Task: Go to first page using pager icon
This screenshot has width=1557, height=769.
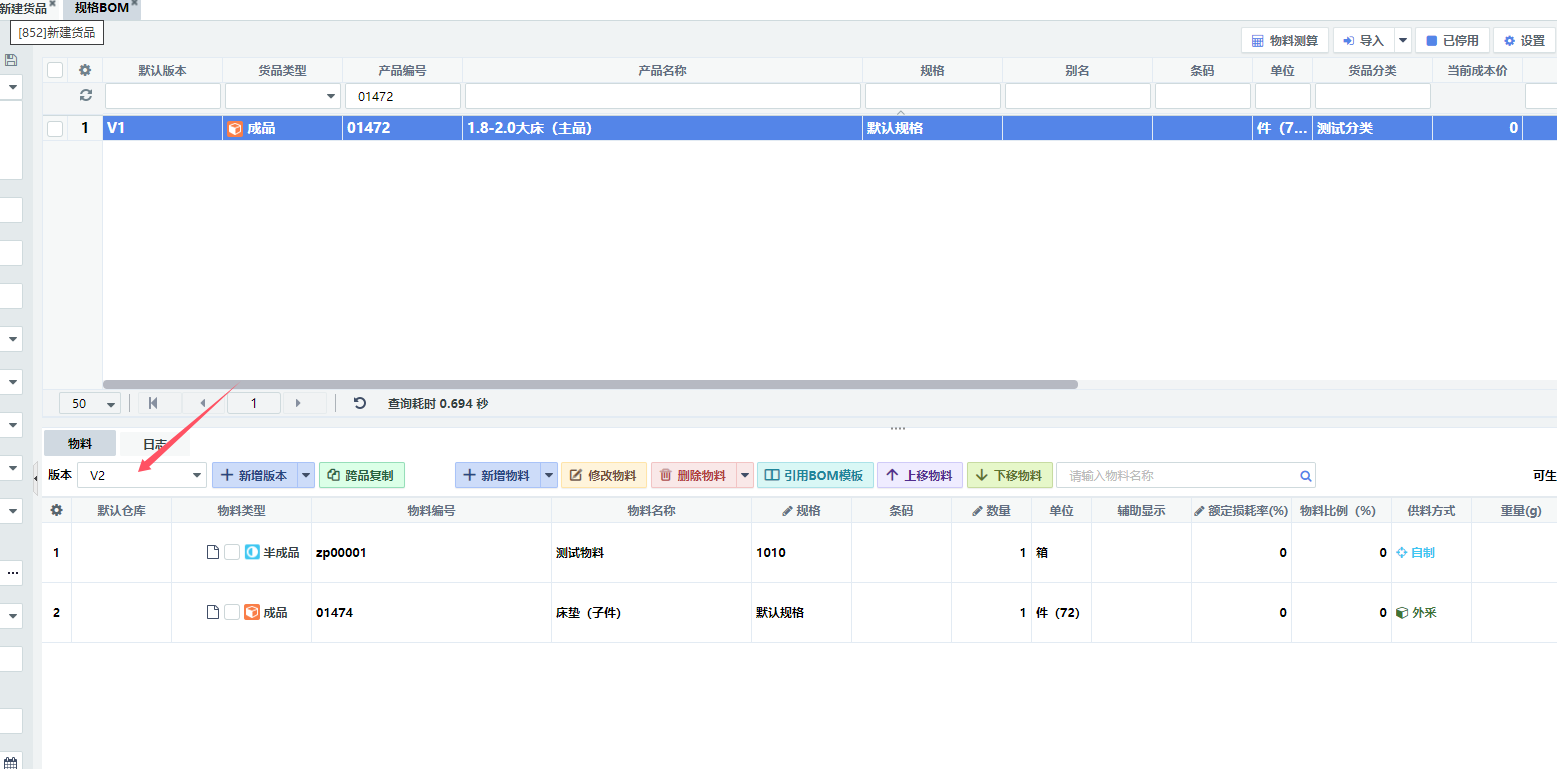Action: 153,403
